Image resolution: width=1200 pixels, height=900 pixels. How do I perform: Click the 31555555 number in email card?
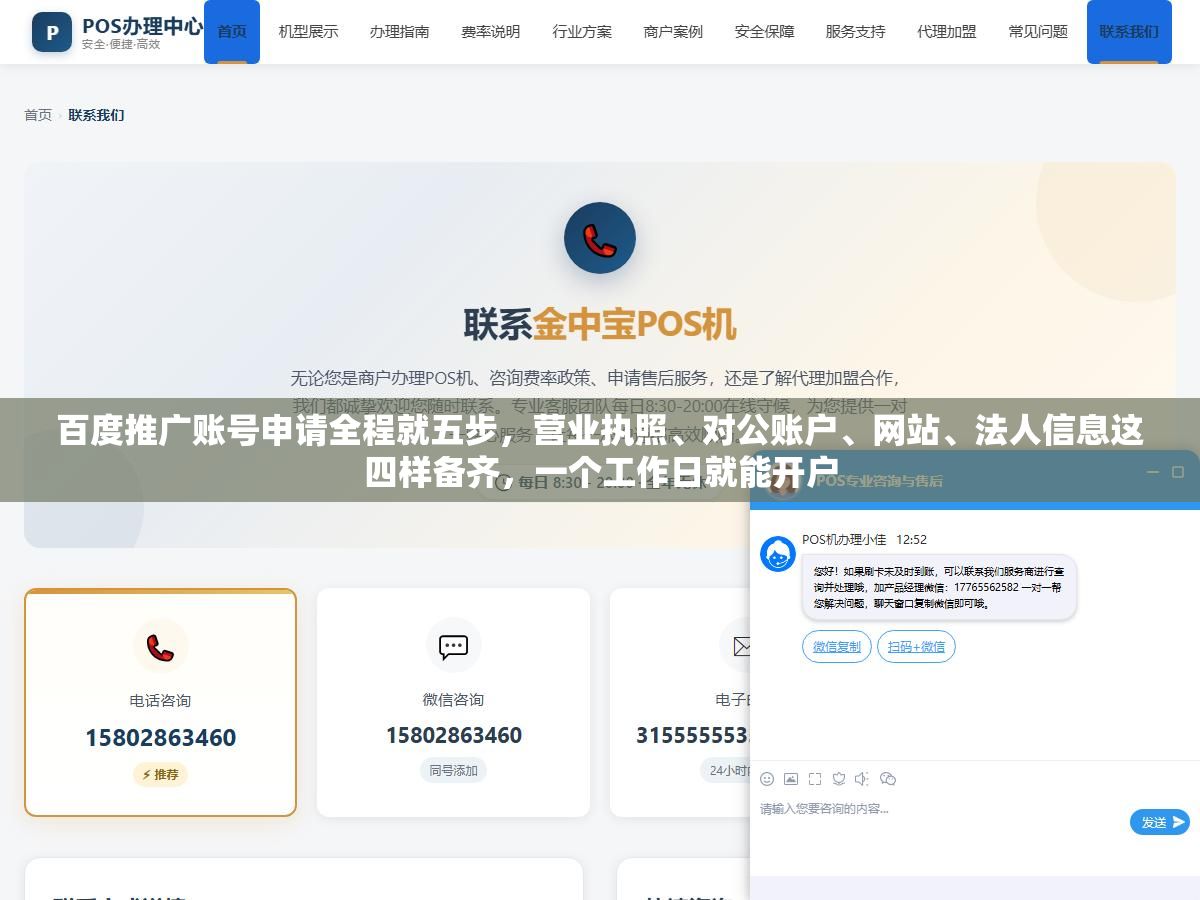coord(693,735)
